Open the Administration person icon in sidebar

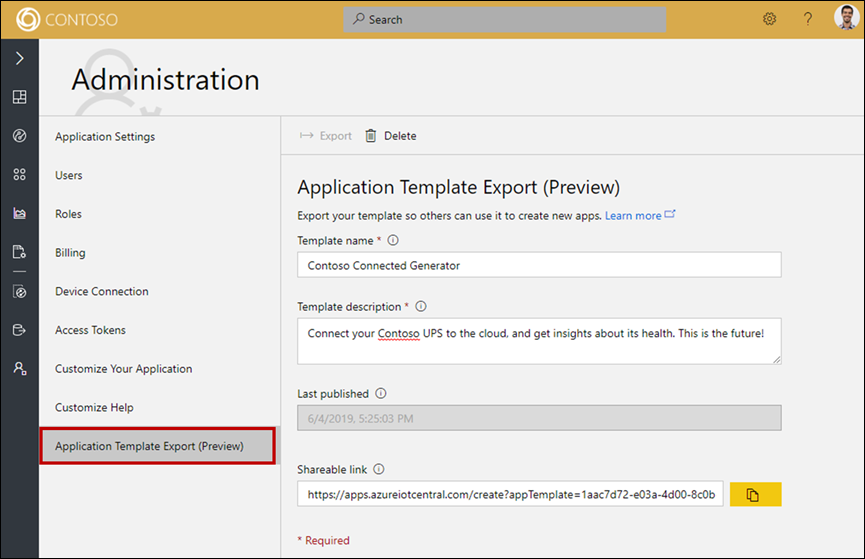[x=20, y=369]
